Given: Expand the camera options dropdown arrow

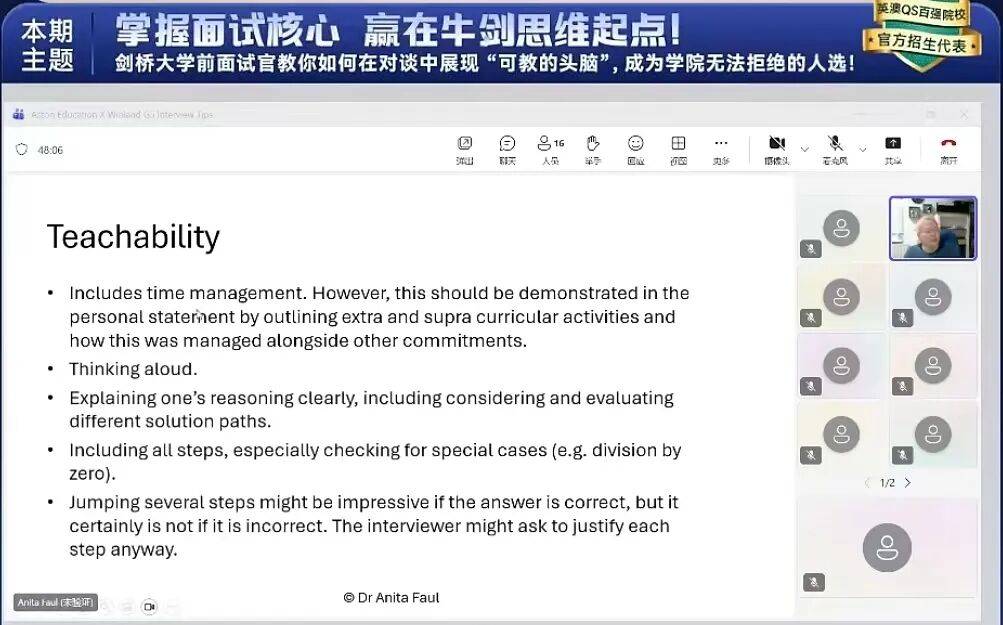Looking at the screenshot, I should pos(805,149).
